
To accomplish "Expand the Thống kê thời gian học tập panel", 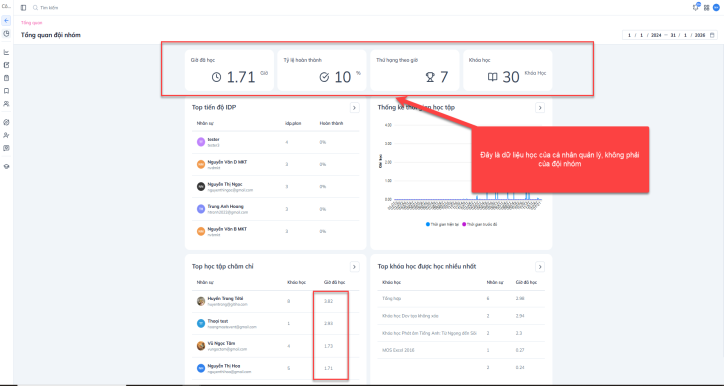I will pos(540,108).
